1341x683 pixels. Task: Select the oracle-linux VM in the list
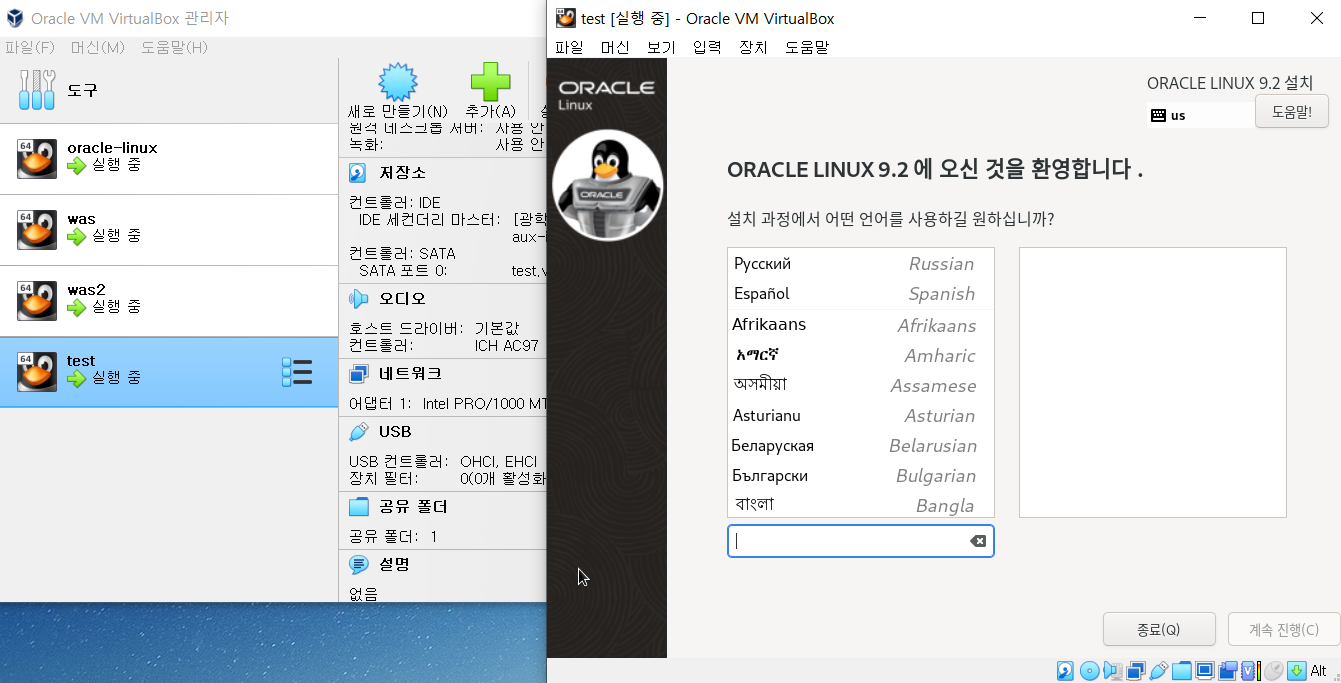(x=169, y=159)
